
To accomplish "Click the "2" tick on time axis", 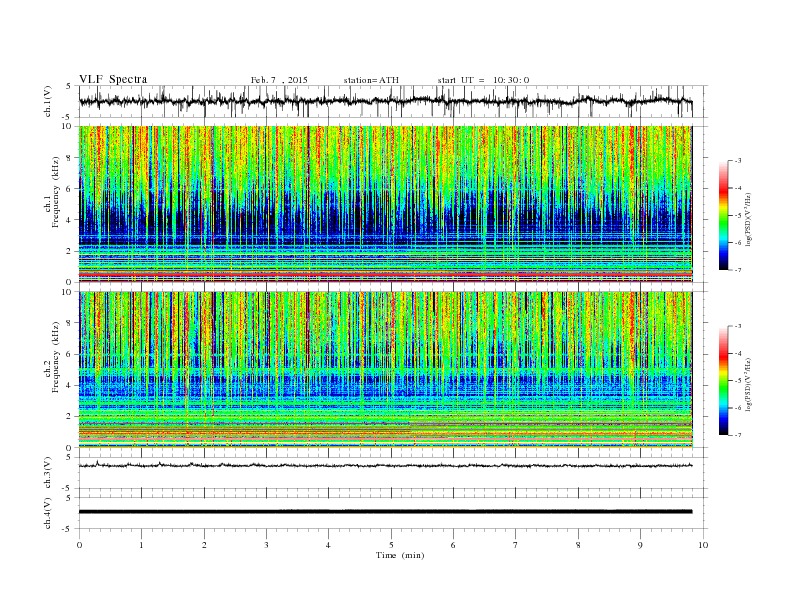I will (x=204, y=545).
